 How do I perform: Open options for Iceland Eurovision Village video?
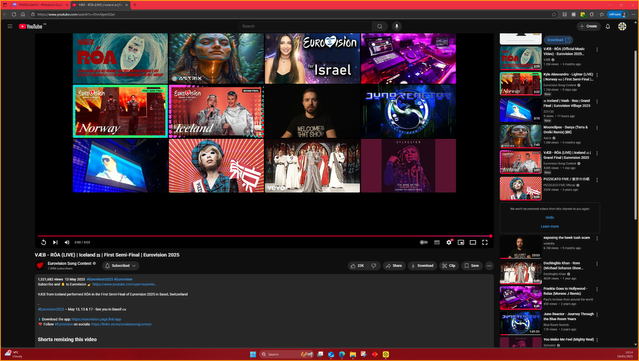coord(597,101)
